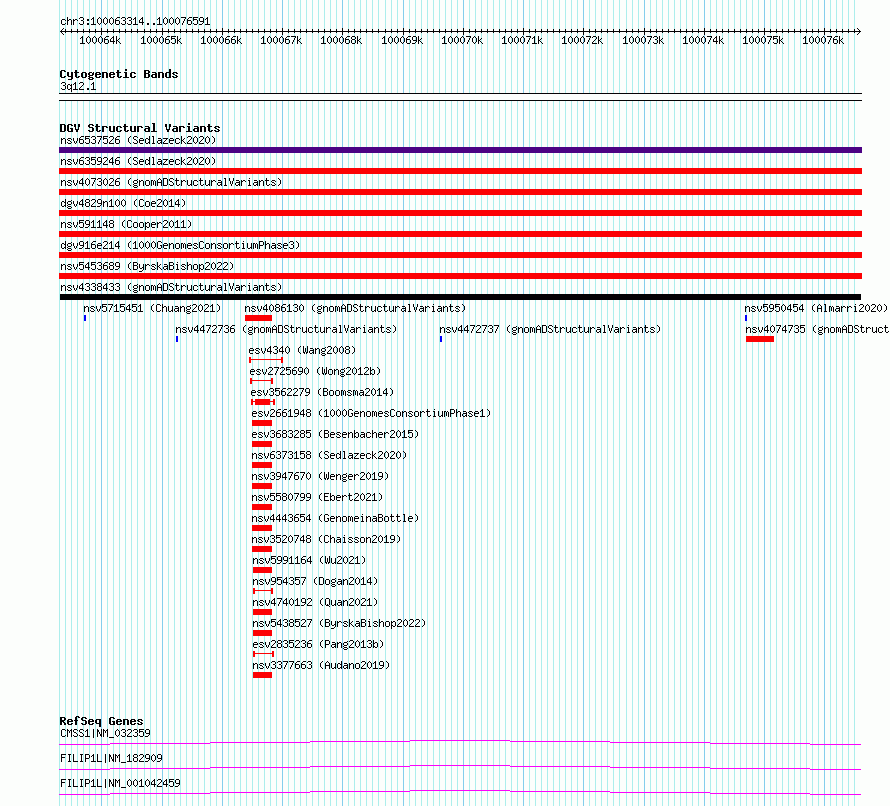This screenshot has height=806, width=890.
Task: Open esv3683285 (Besenbacher2015) variant
Action: click(335, 434)
